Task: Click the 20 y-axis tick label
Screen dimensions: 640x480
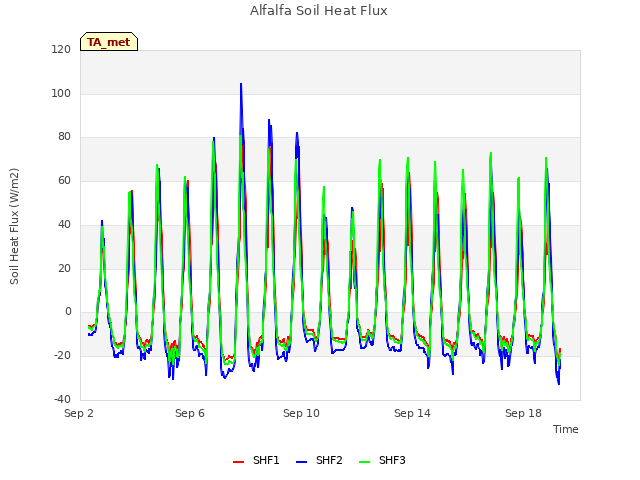Action: [x=64, y=269]
